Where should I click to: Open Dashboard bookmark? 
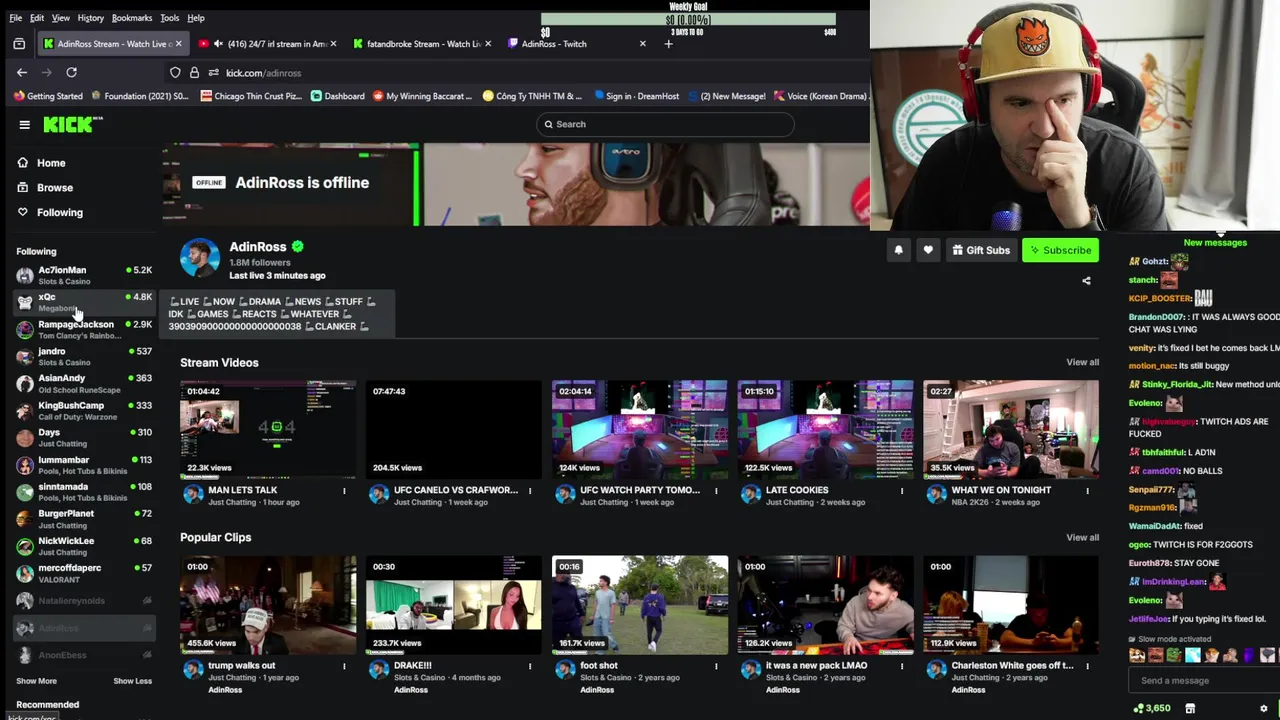(x=337, y=96)
